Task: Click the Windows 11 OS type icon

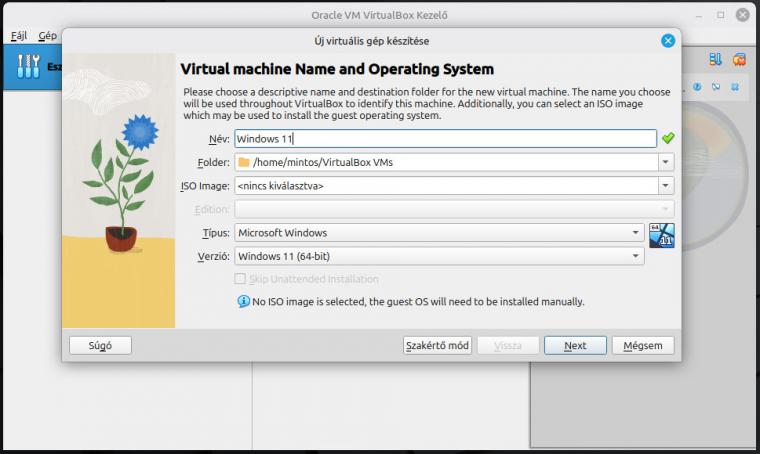Action: point(662,236)
